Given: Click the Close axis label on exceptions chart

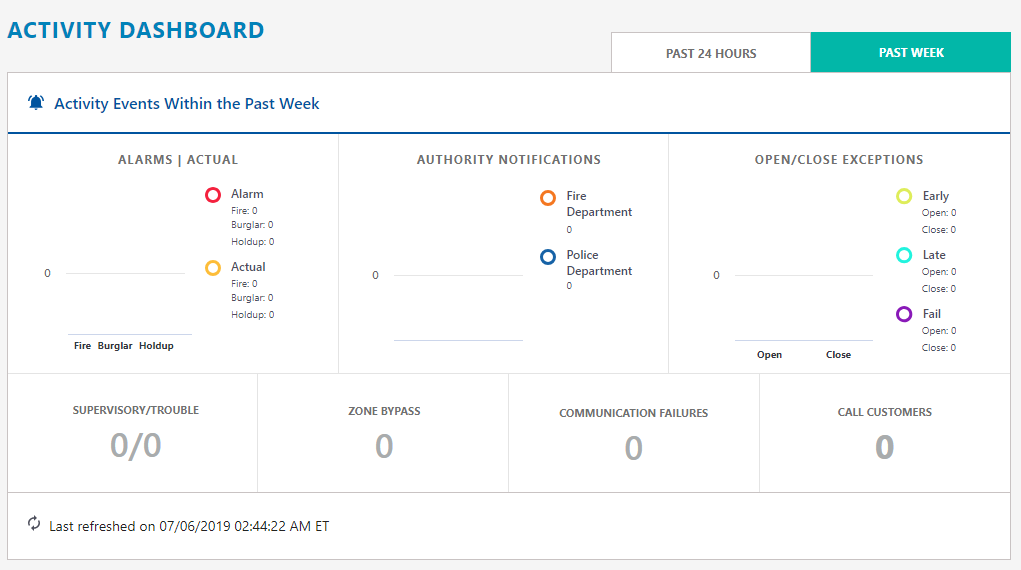Looking at the screenshot, I should tap(838, 355).
